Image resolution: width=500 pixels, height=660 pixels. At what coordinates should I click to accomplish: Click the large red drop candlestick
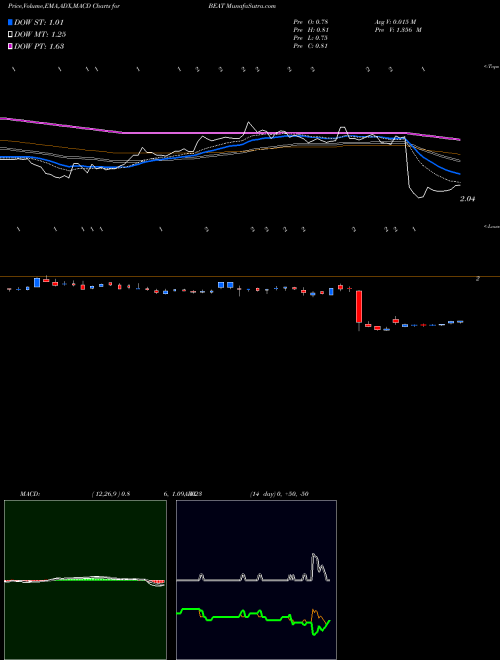click(x=359, y=306)
